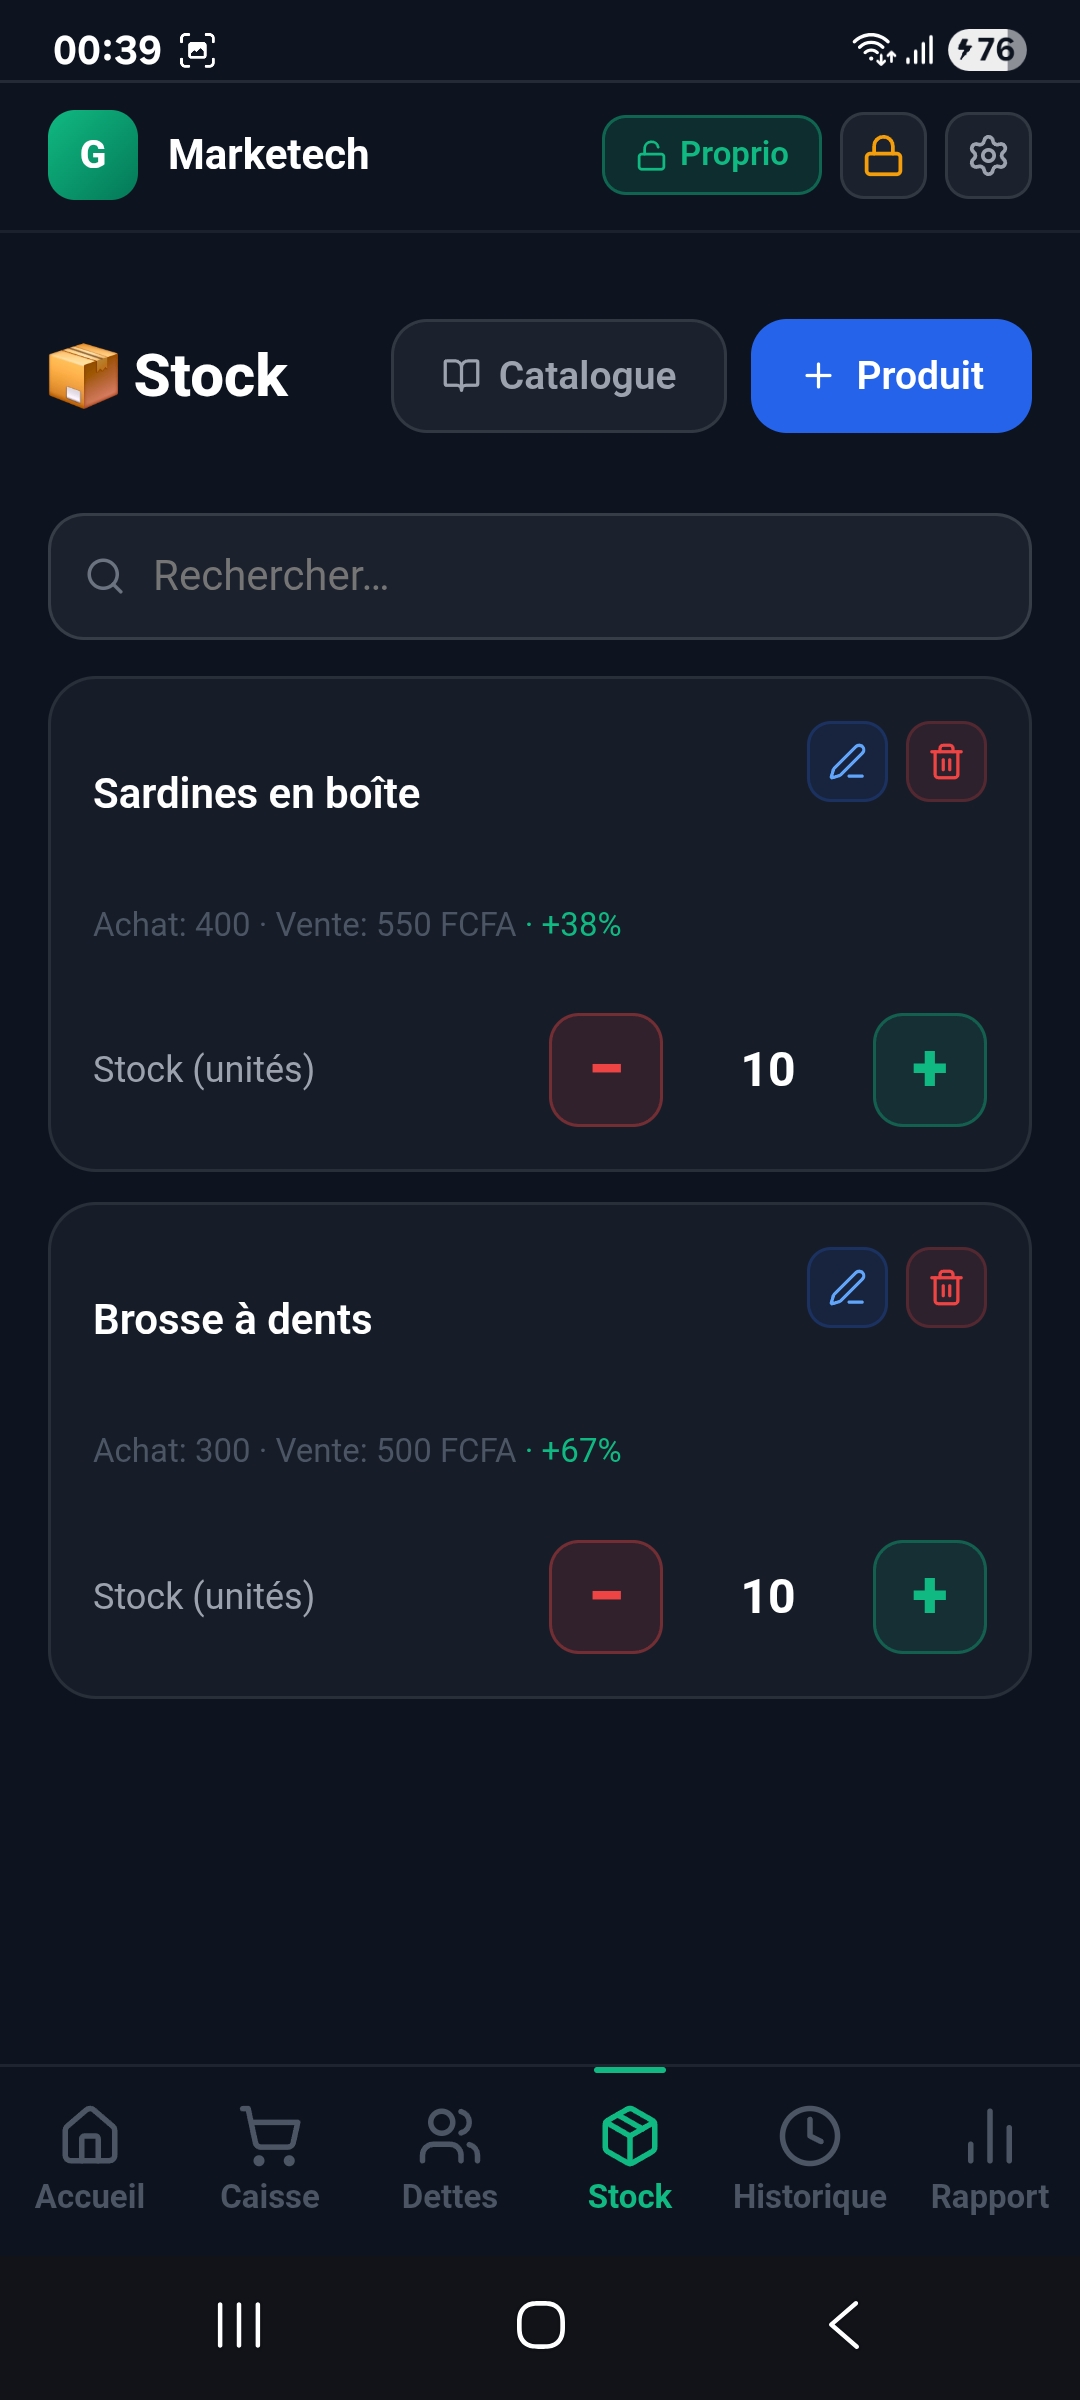Image resolution: width=1080 pixels, height=2400 pixels.
Task: View the Historique tab
Action: click(810, 2158)
